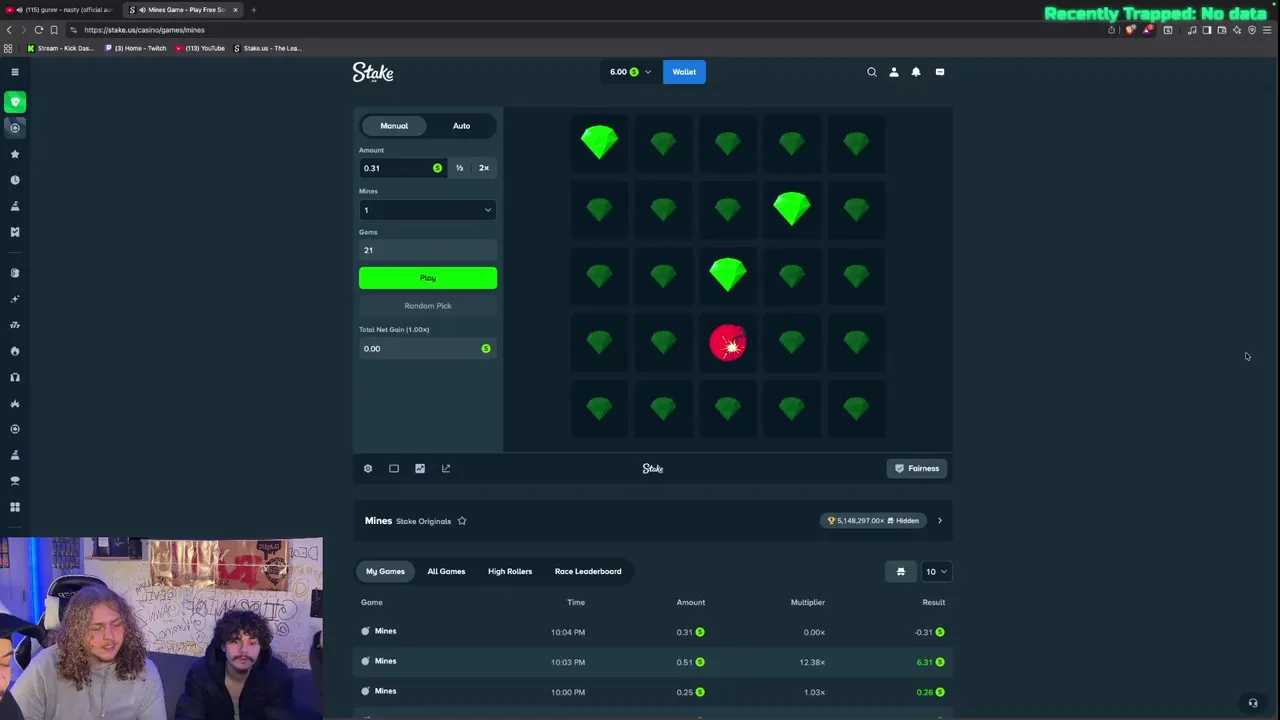Click the 5,148,297.00× Hidden badge
Screen dimensions: 1280x720
pos(873,521)
